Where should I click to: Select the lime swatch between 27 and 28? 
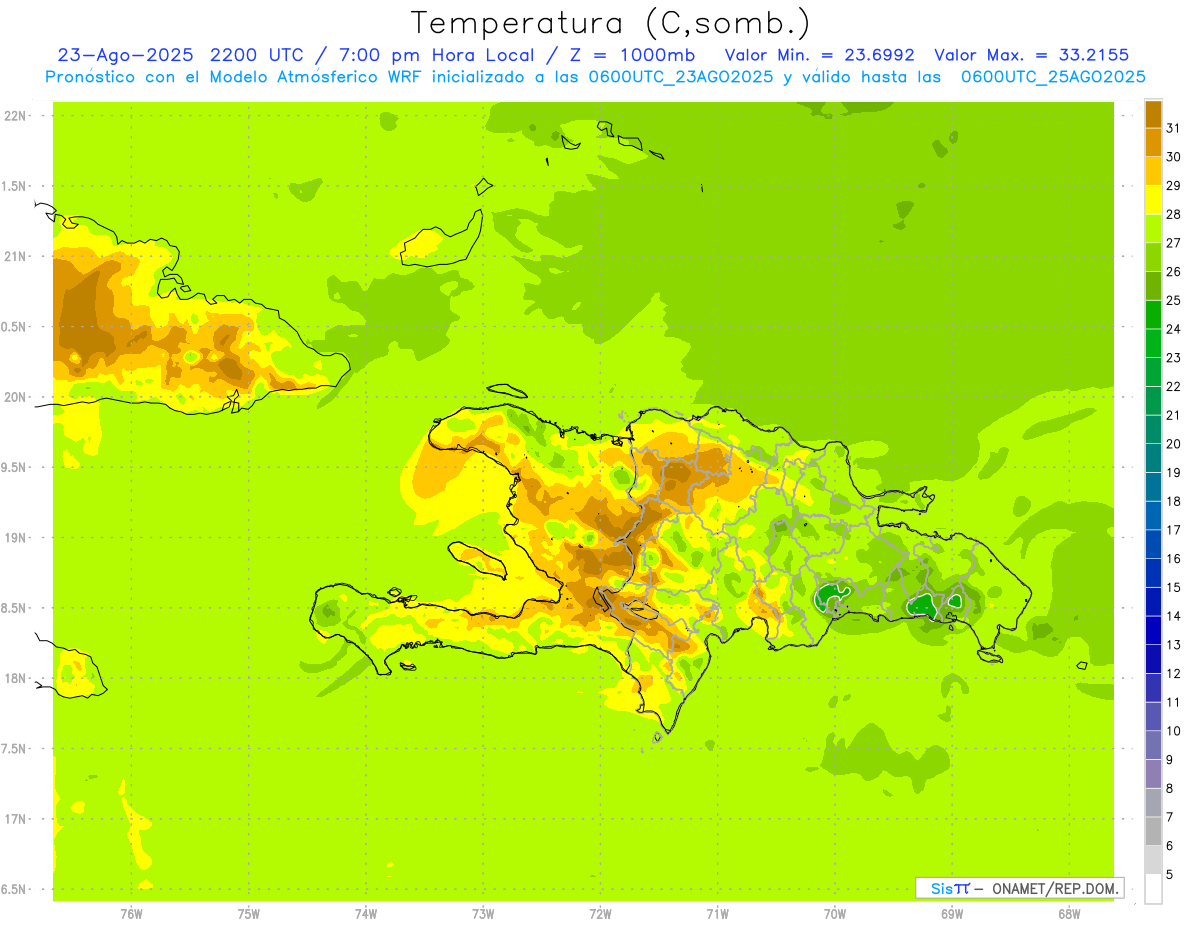tap(1153, 228)
